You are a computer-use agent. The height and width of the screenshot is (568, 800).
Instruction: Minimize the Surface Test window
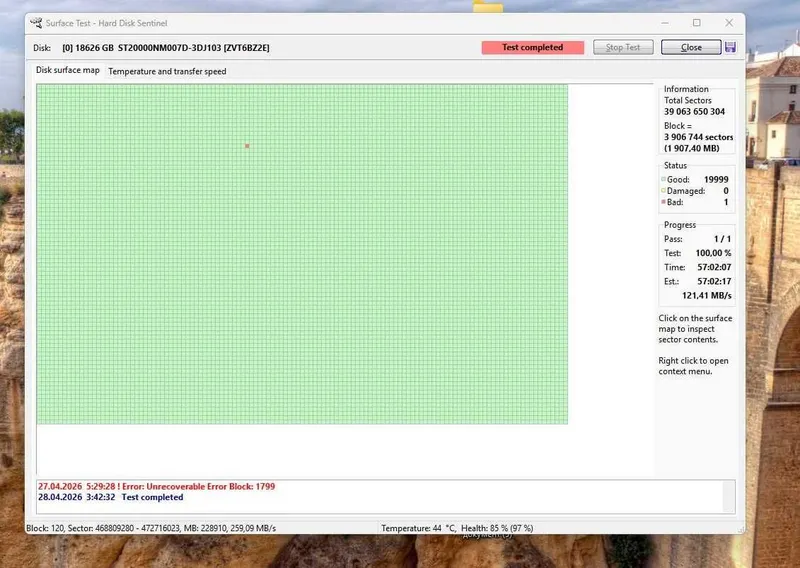tap(665, 23)
